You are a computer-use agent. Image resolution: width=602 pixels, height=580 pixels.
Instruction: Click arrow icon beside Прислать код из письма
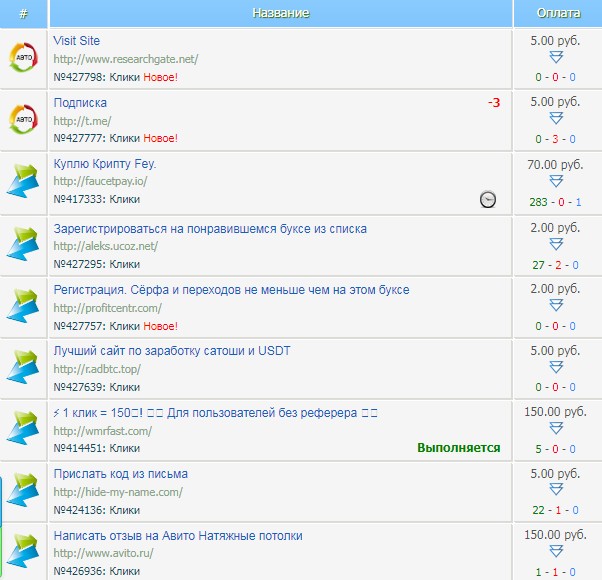pos(22,492)
